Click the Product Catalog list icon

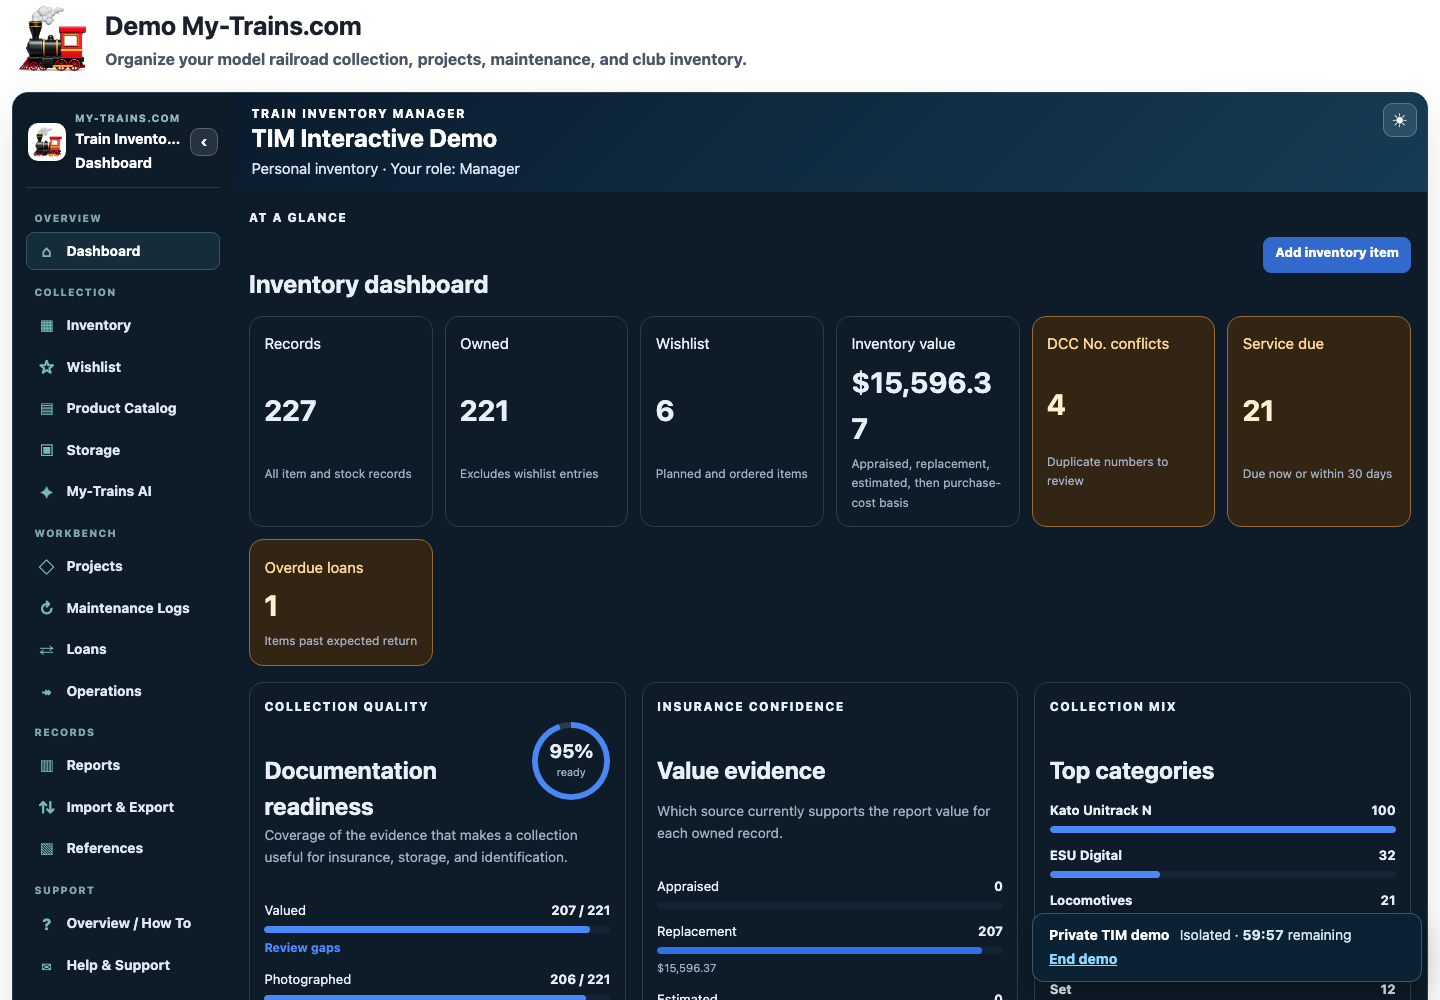(x=46, y=409)
